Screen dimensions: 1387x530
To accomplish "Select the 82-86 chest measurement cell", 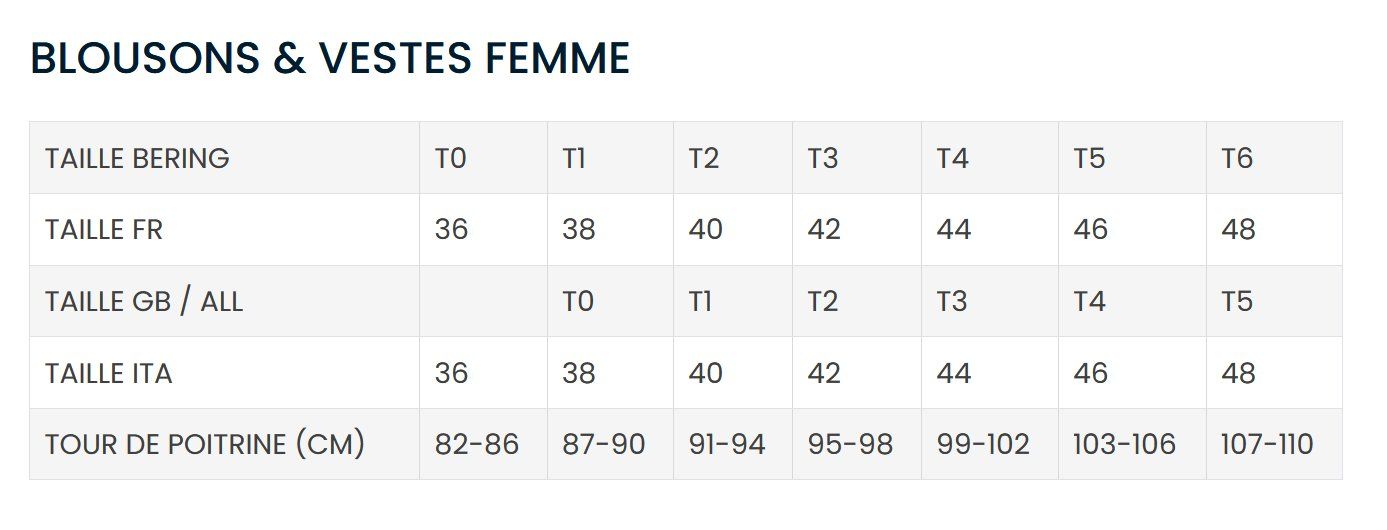I will [477, 444].
